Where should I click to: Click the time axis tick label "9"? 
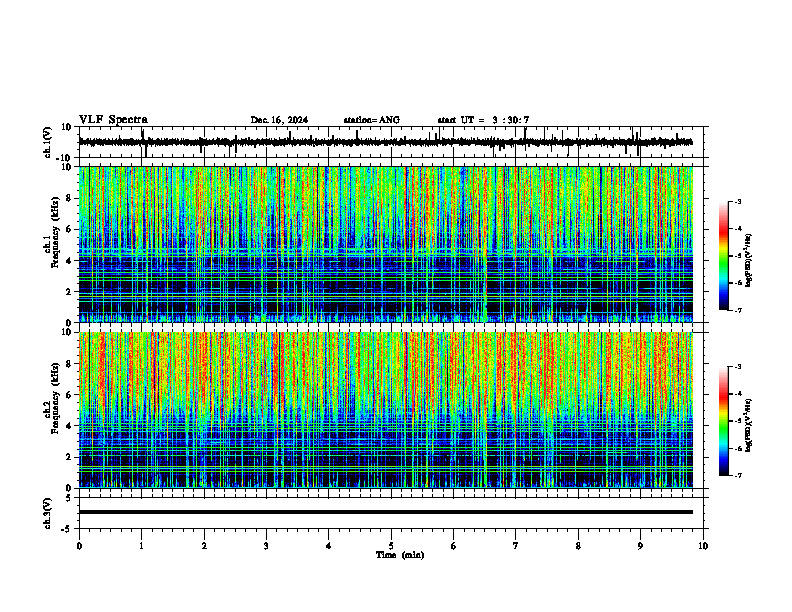[640, 546]
